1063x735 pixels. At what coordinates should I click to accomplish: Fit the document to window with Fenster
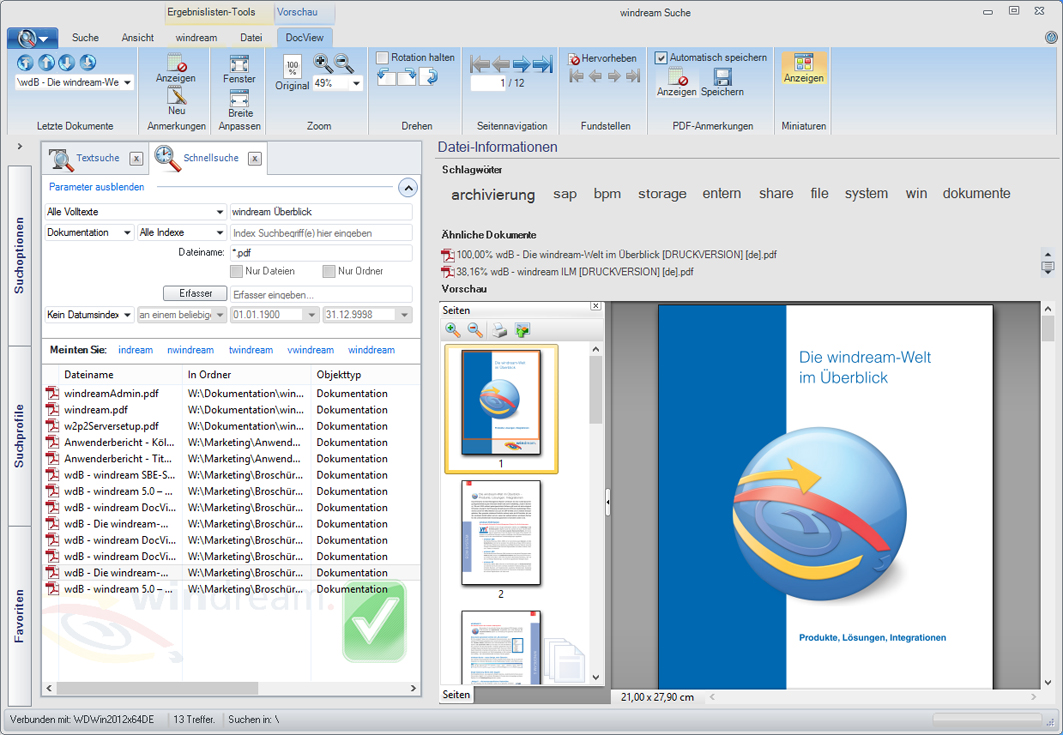pyautogui.click(x=239, y=68)
